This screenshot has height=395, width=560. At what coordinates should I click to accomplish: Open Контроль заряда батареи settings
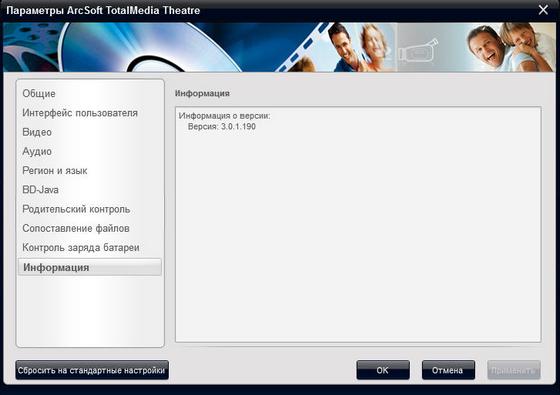(x=81, y=248)
